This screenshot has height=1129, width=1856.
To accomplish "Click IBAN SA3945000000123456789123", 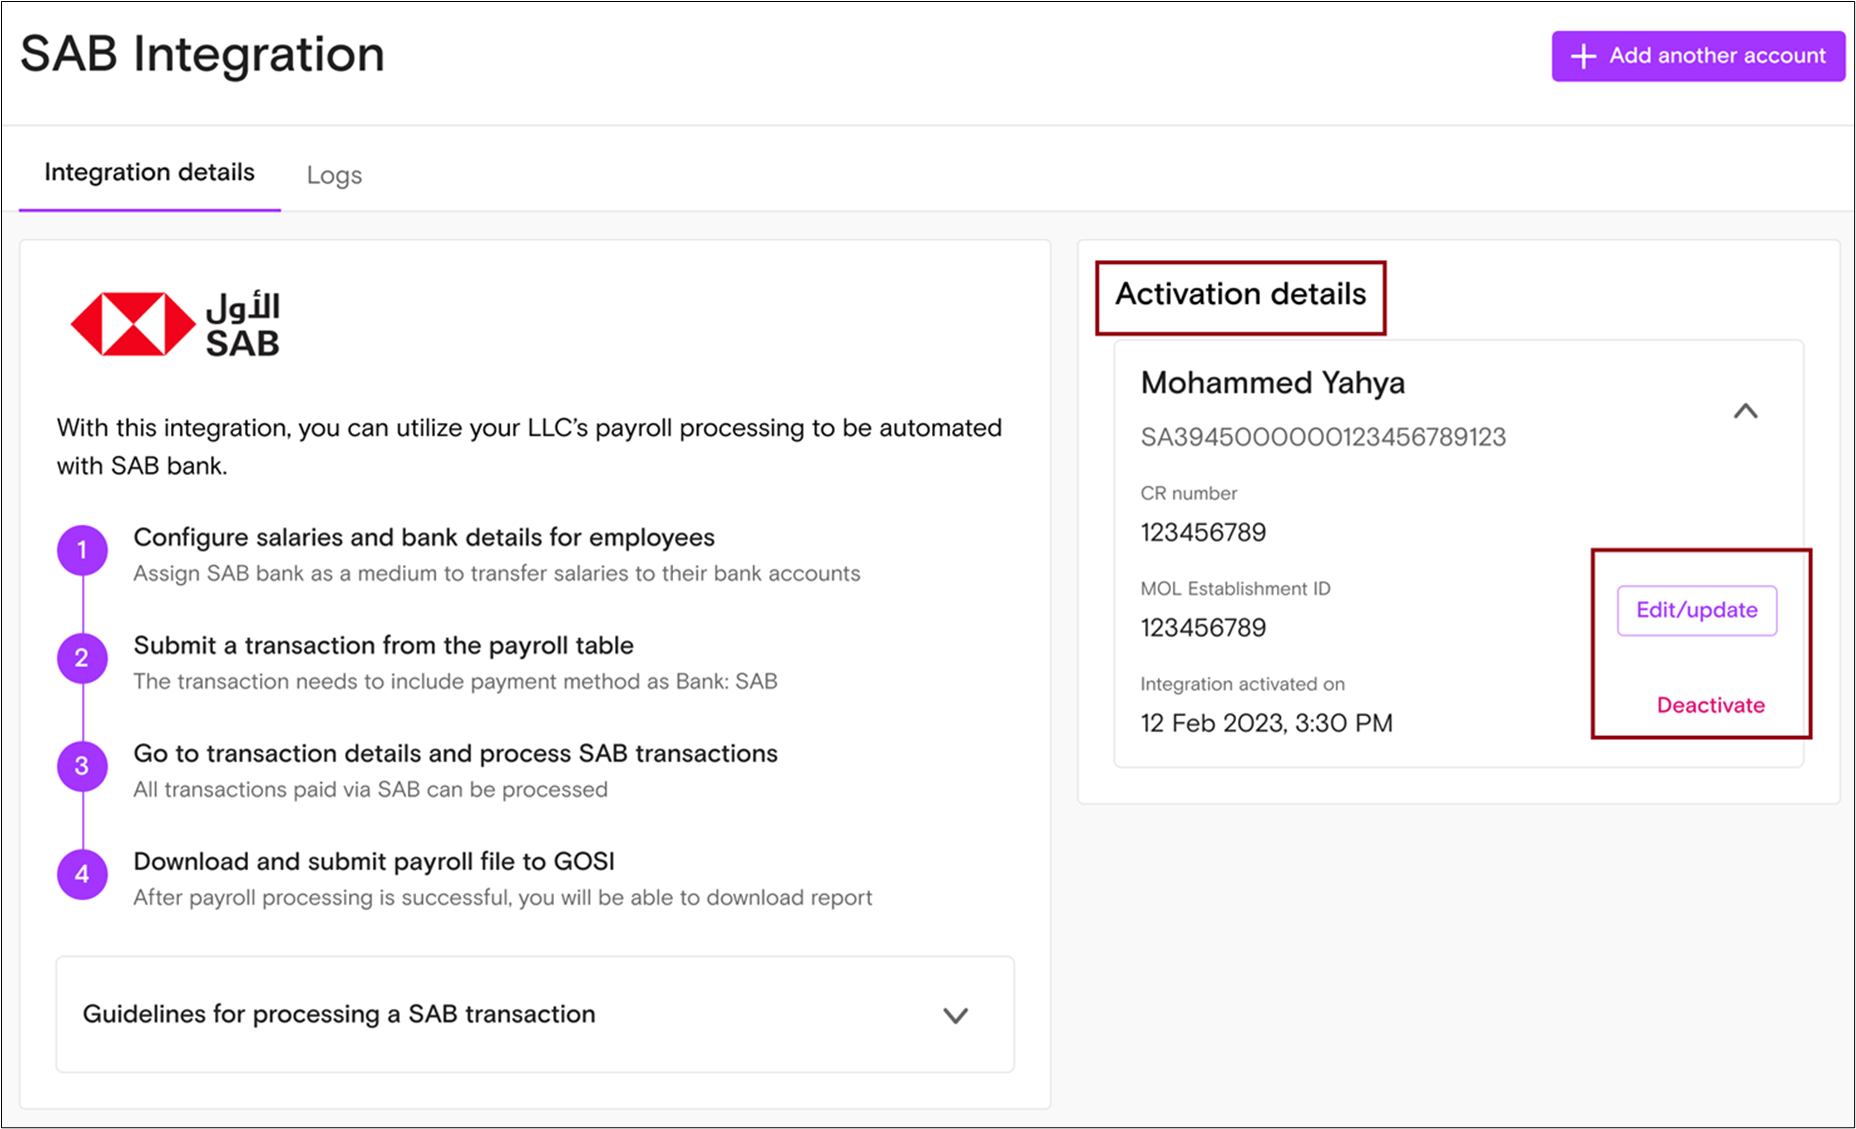I will [1323, 437].
